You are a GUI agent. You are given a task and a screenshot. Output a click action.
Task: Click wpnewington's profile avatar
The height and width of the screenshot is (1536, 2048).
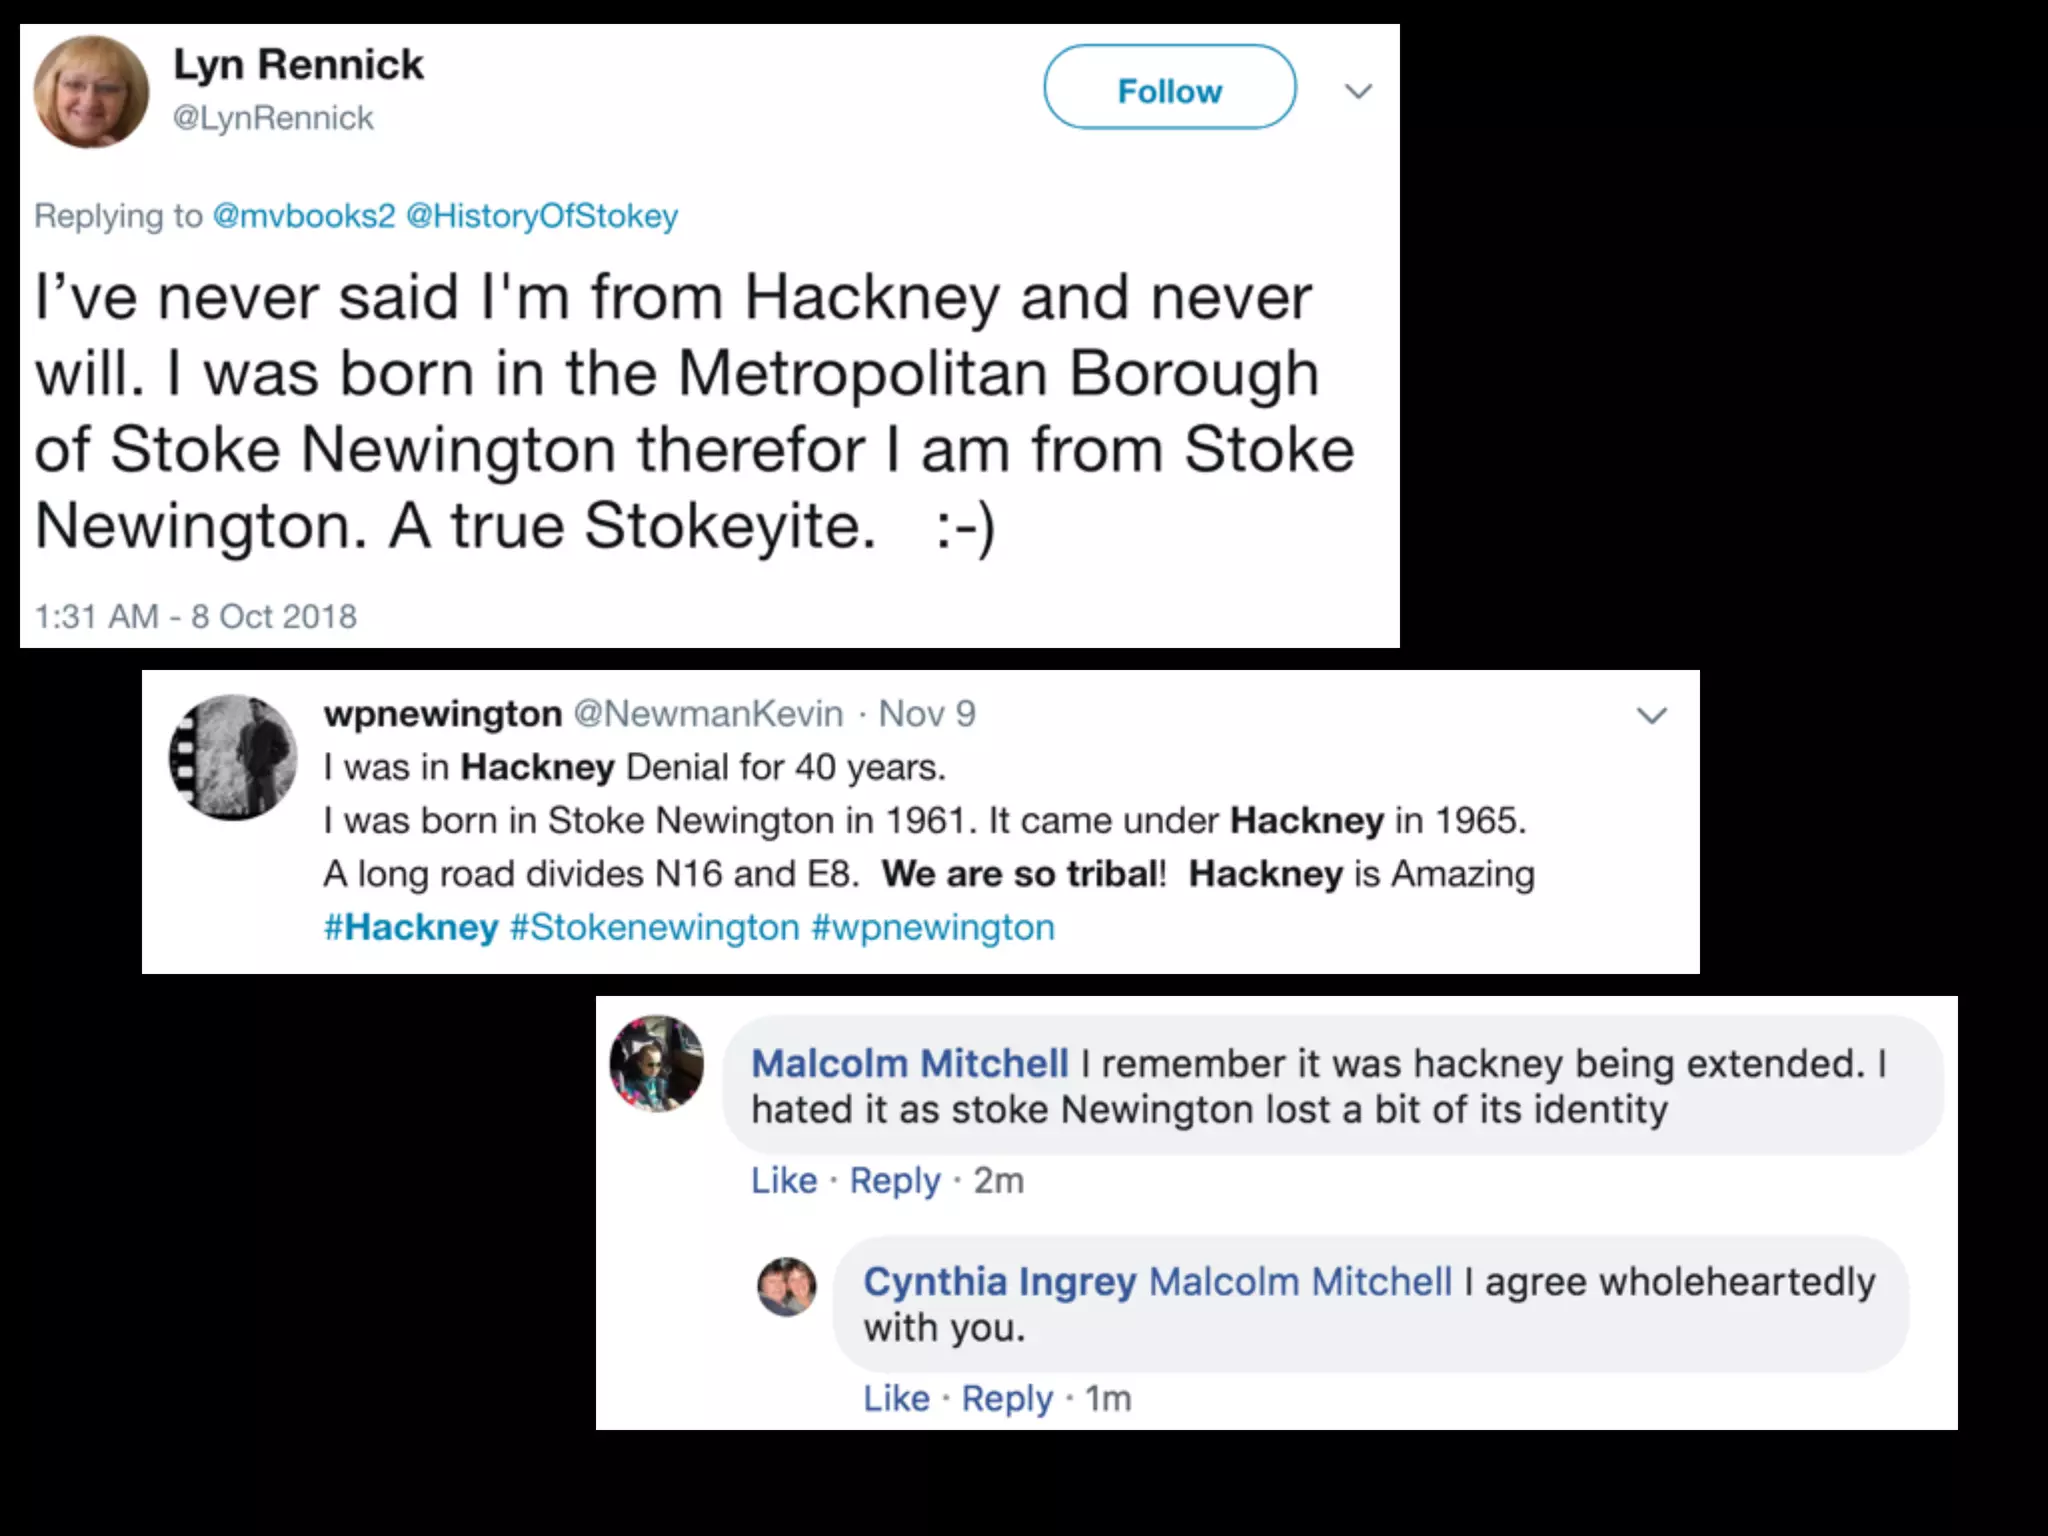point(233,757)
